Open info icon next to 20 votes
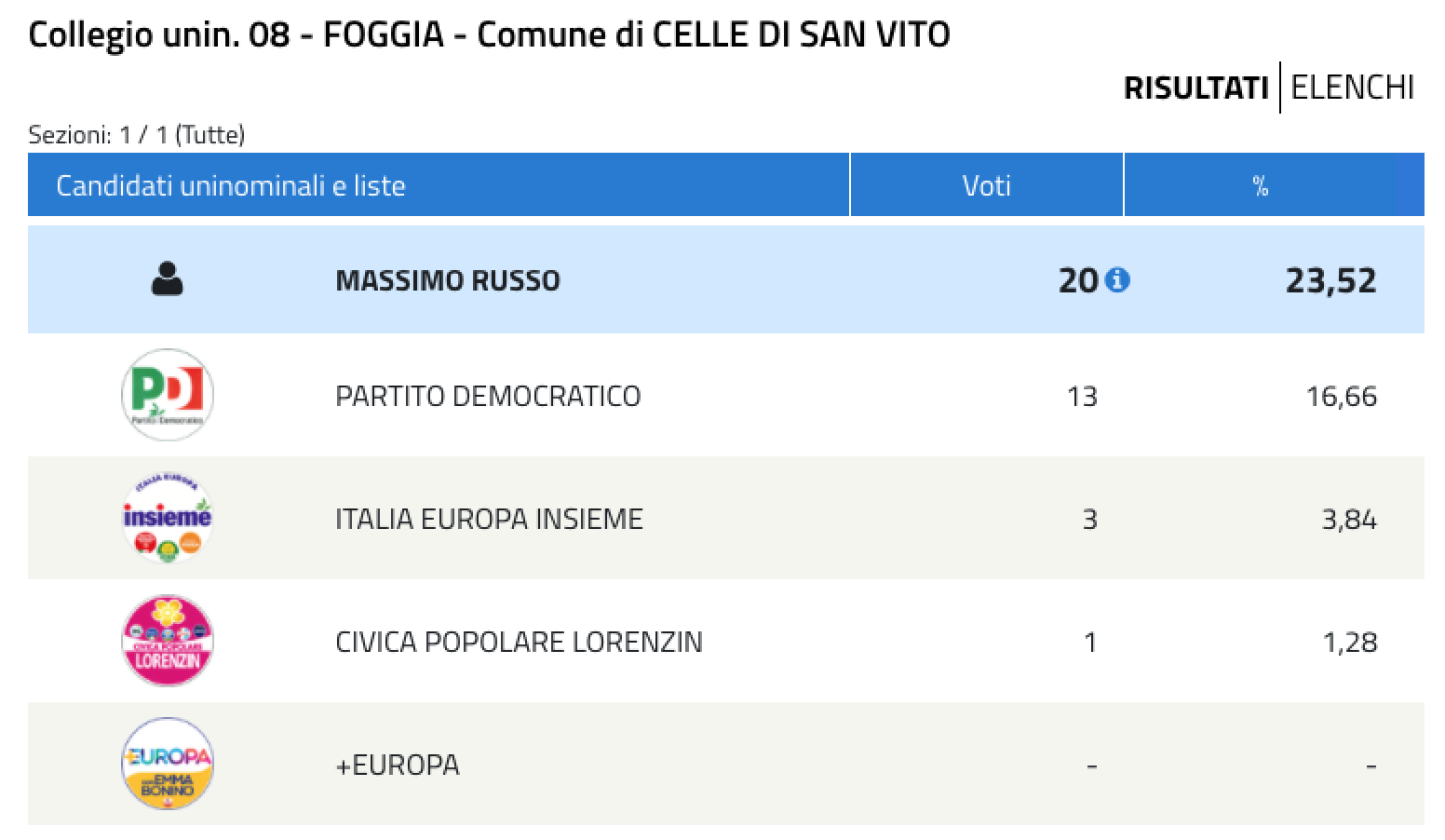Screen dimensions: 1445x840 coord(1117,281)
